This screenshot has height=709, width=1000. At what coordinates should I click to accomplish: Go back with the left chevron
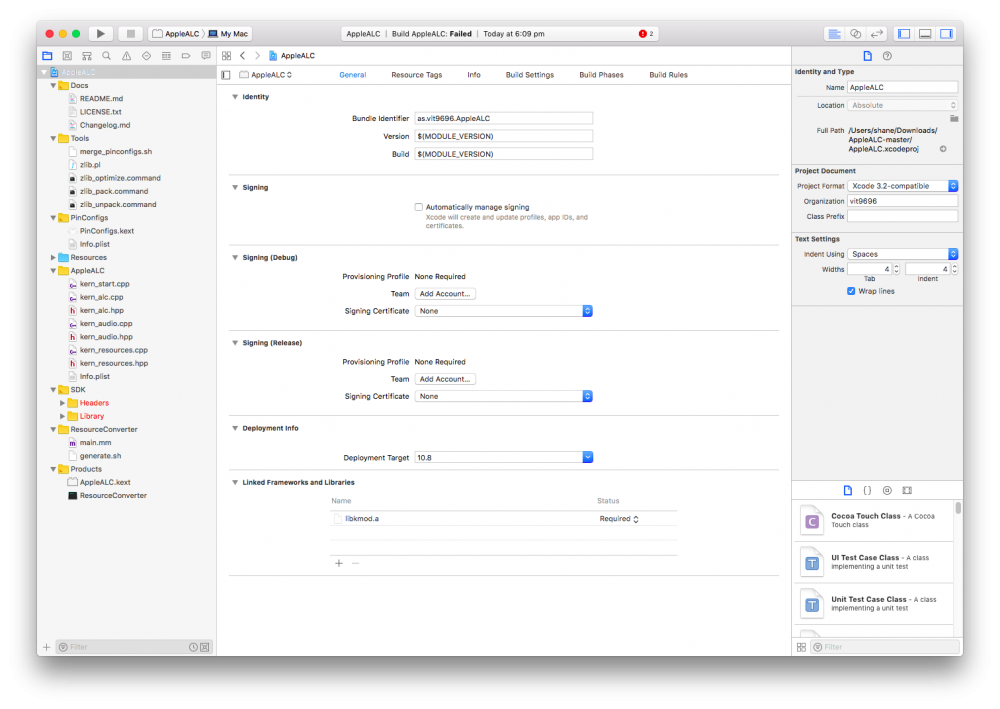(x=243, y=56)
